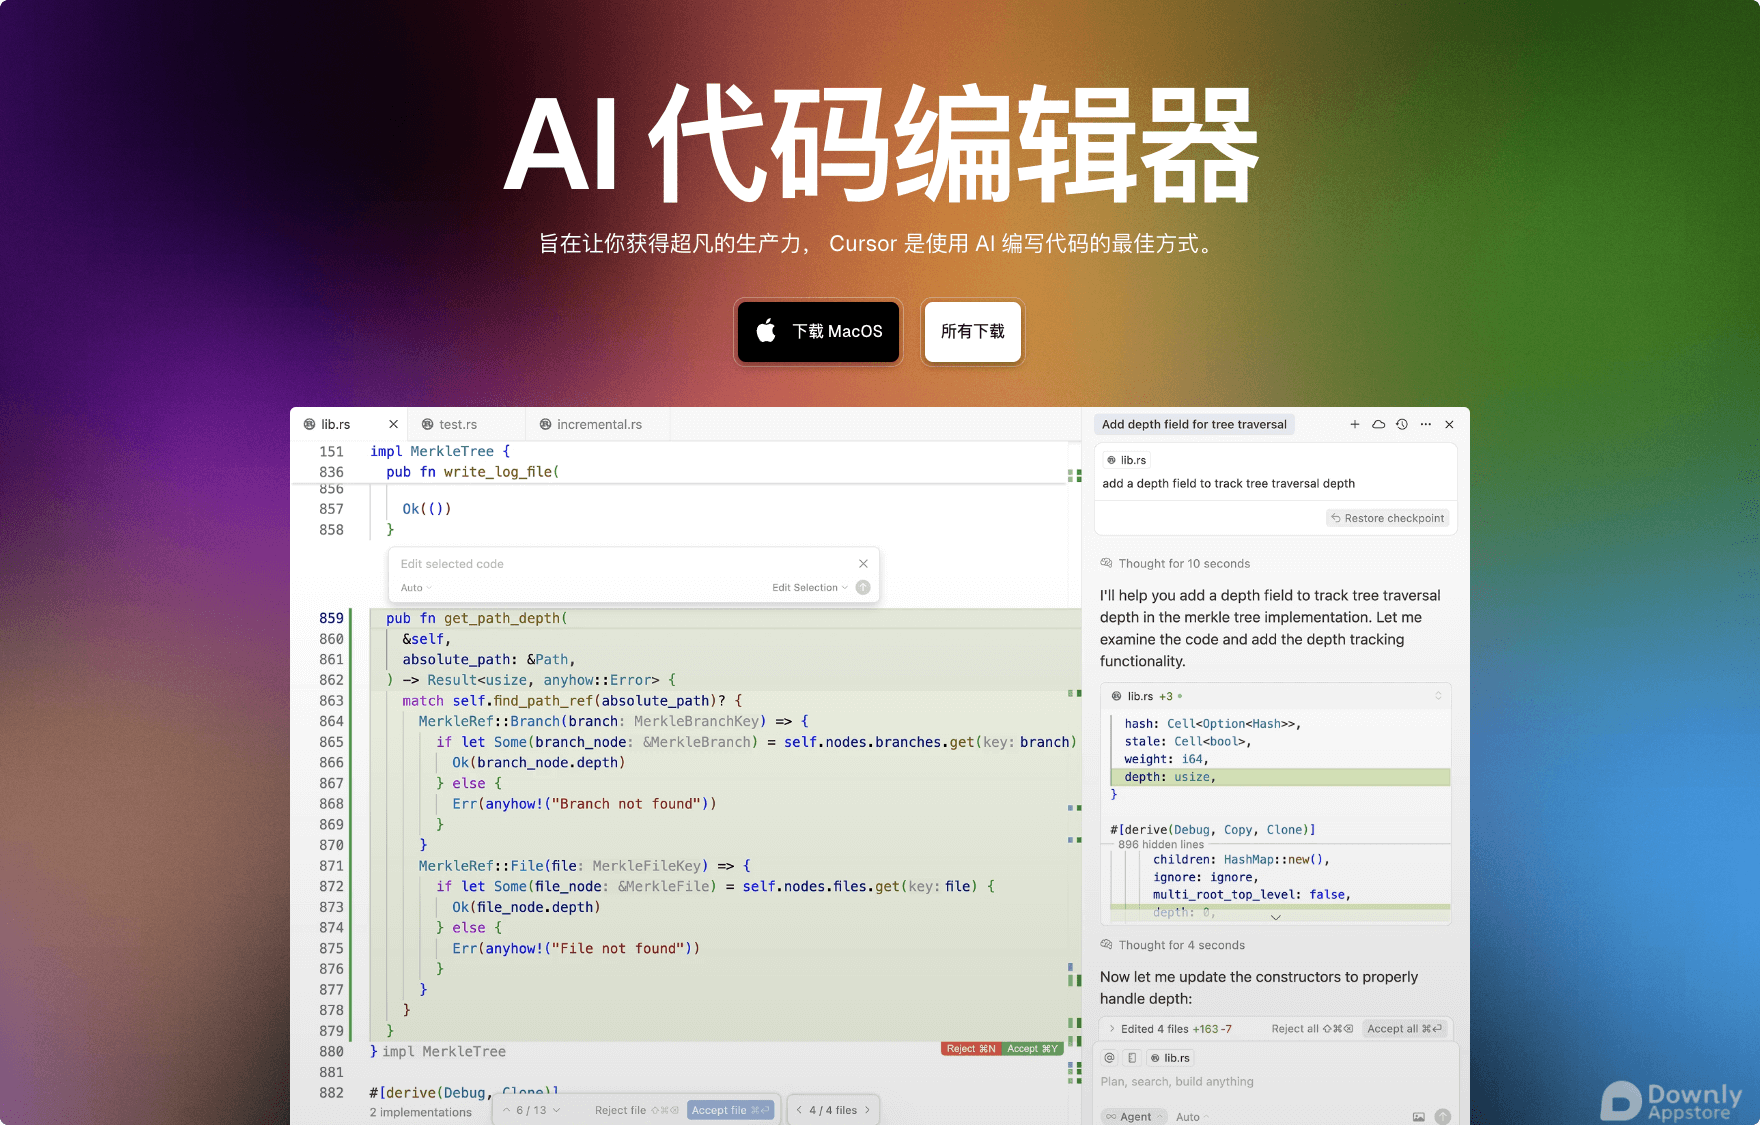Click 'Ok(branch_node.depth)' on line 866
The image size is (1760, 1125).
538,762
